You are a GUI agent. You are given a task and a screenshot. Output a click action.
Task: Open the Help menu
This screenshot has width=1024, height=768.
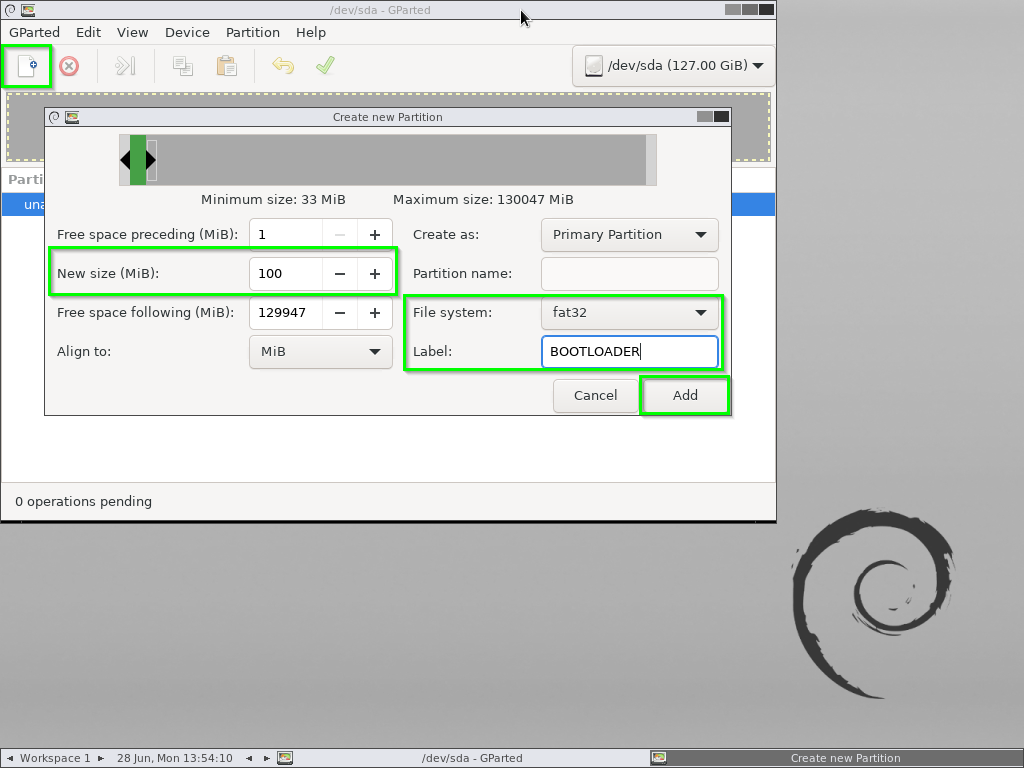coord(311,33)
